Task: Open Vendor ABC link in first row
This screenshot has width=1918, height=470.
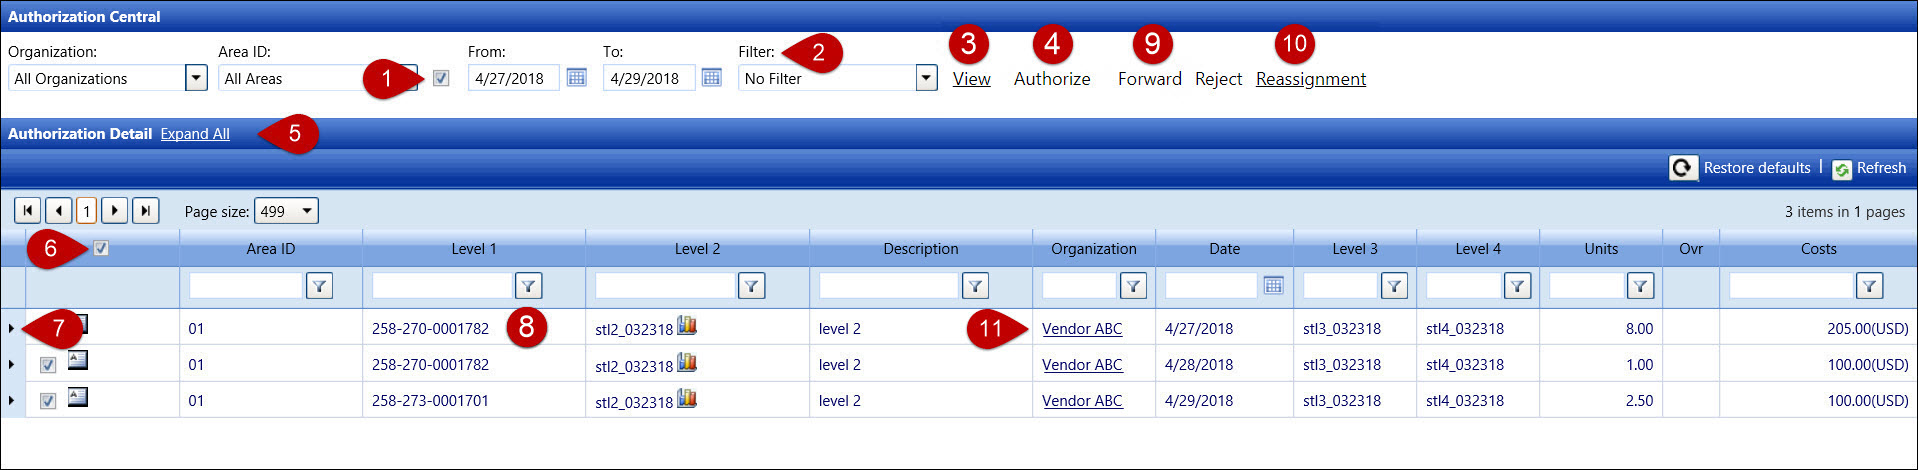Action: pyautogui.click(x=1081, y=328)
